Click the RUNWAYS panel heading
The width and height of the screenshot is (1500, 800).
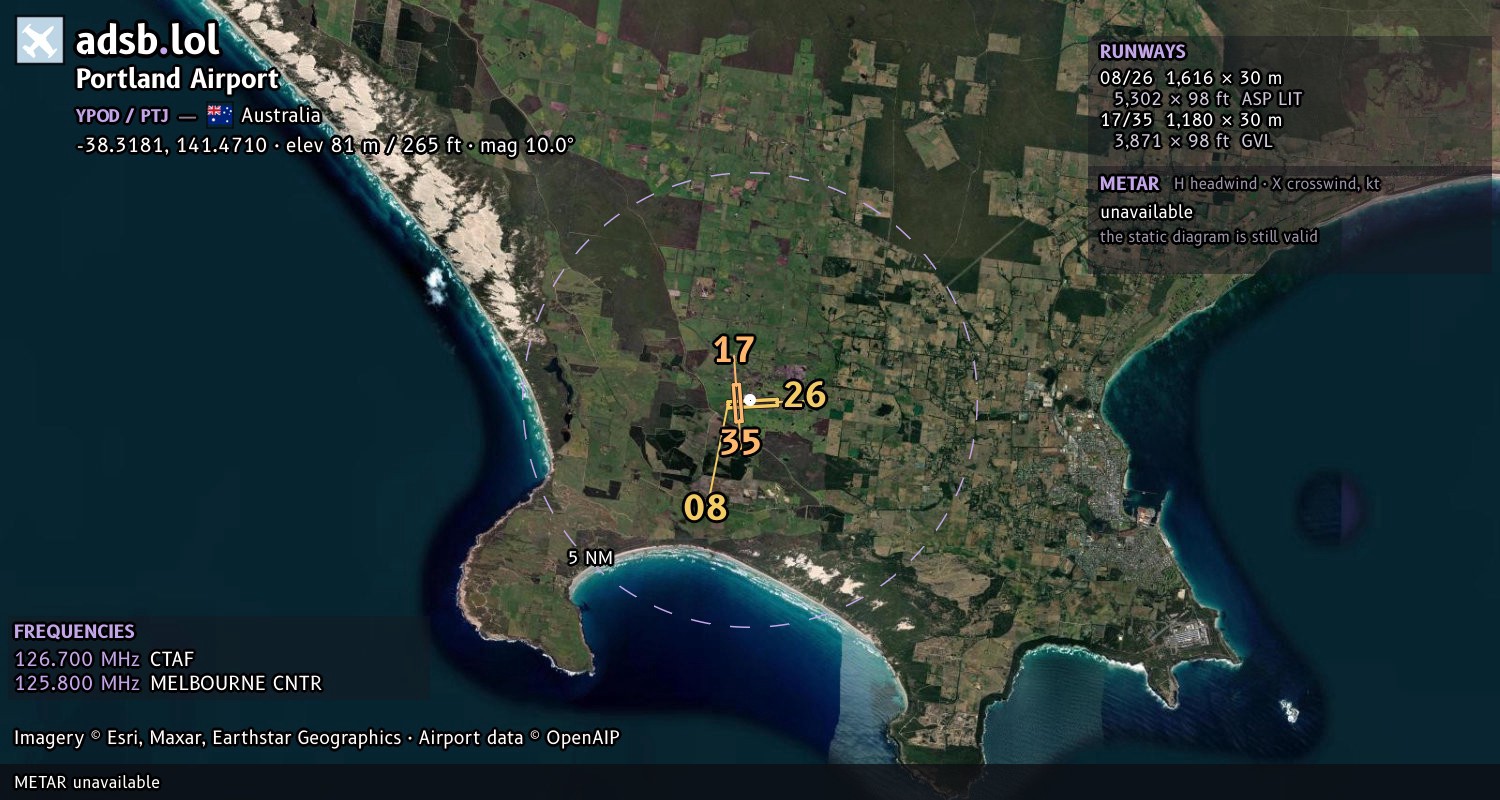[1142, 52]
